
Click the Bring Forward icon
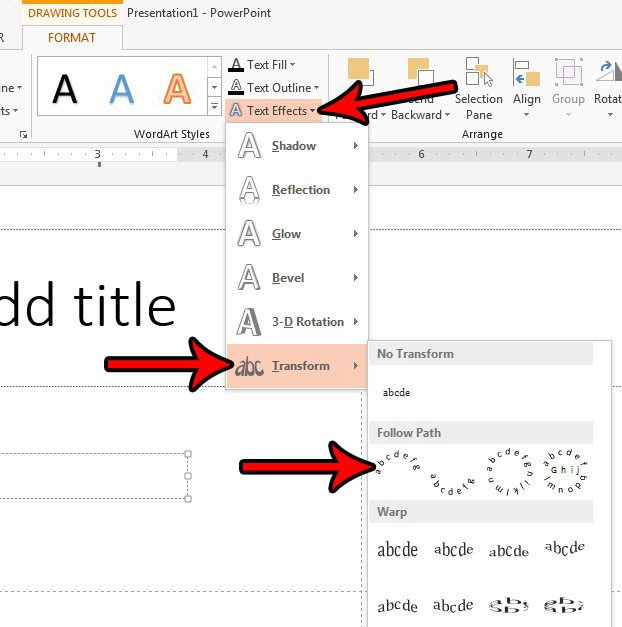point(360,72)
